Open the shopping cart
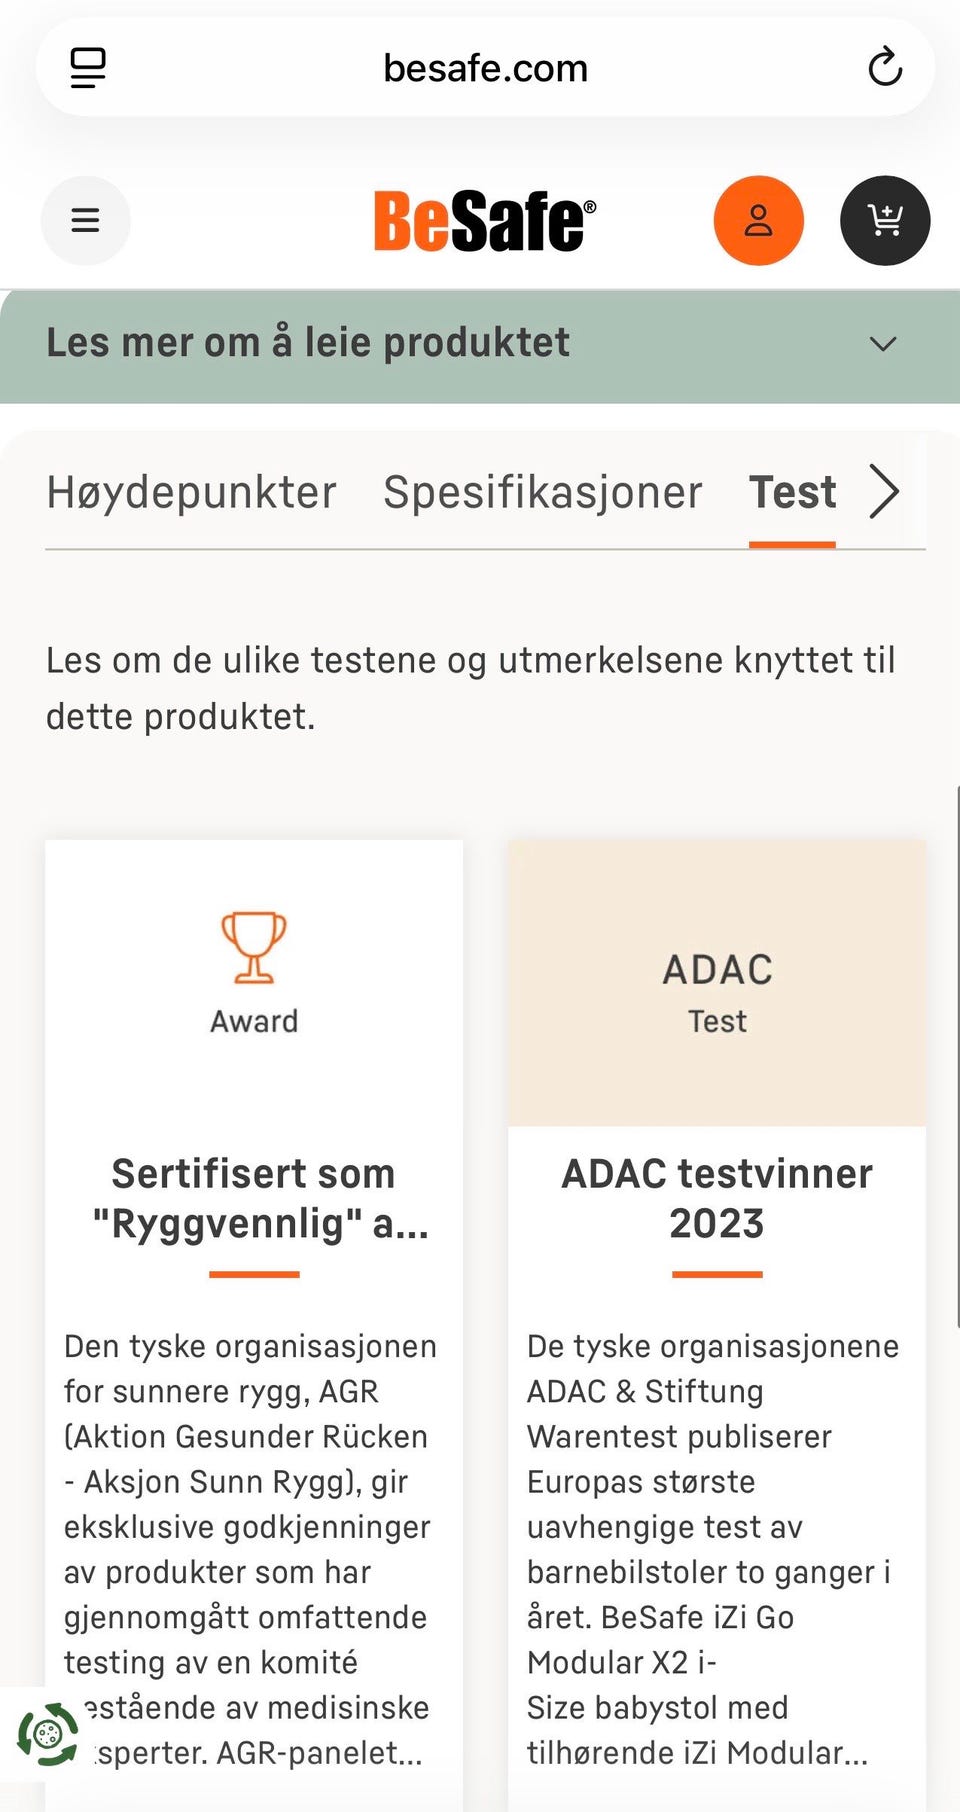Screen dimensions: 960x1812 coord(885,220)
